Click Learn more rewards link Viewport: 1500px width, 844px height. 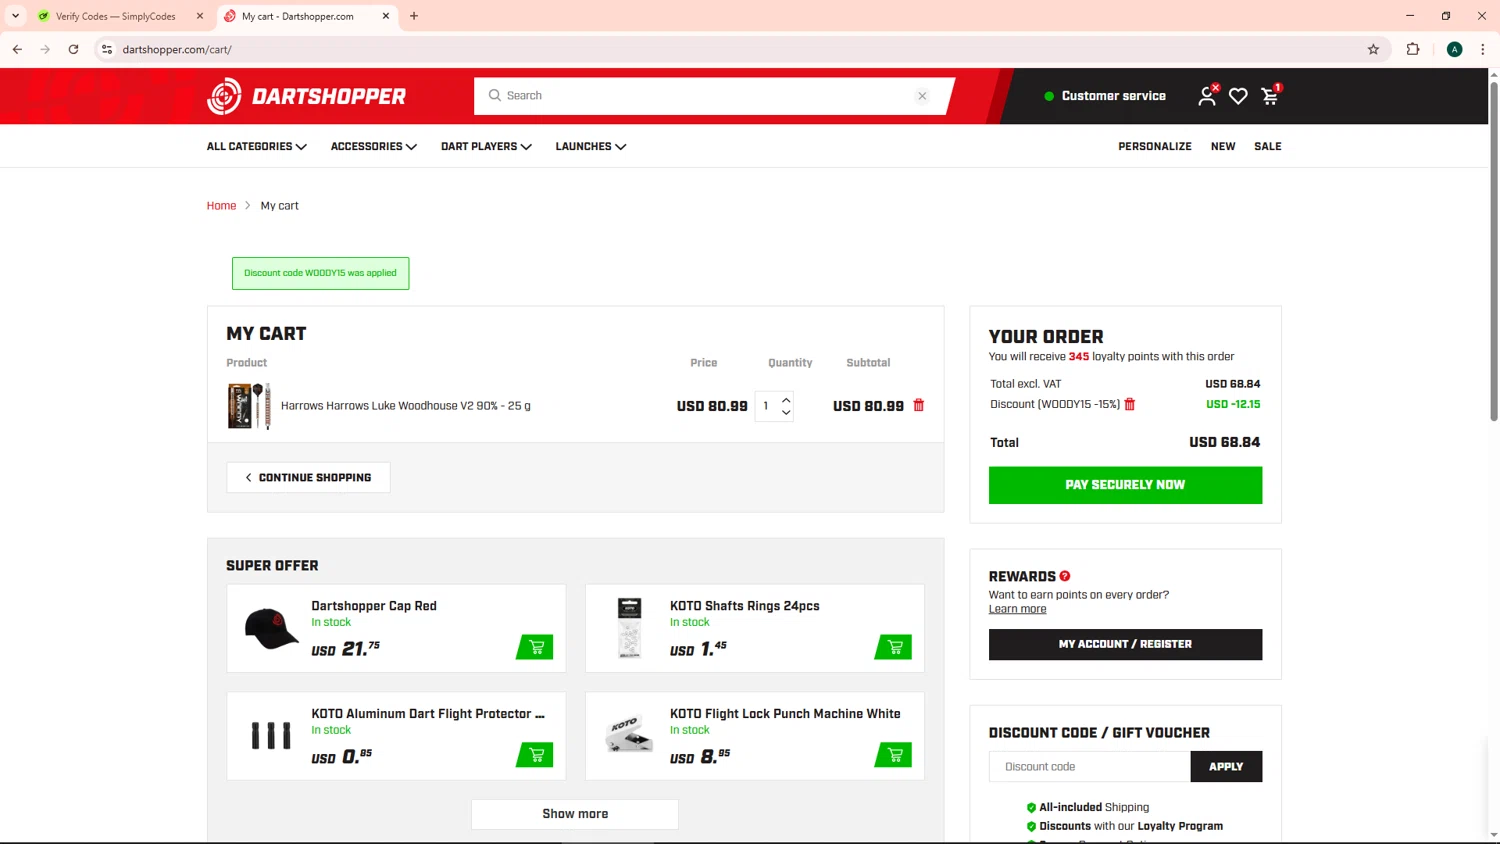pyautogui.click(x=1017, y=609)
